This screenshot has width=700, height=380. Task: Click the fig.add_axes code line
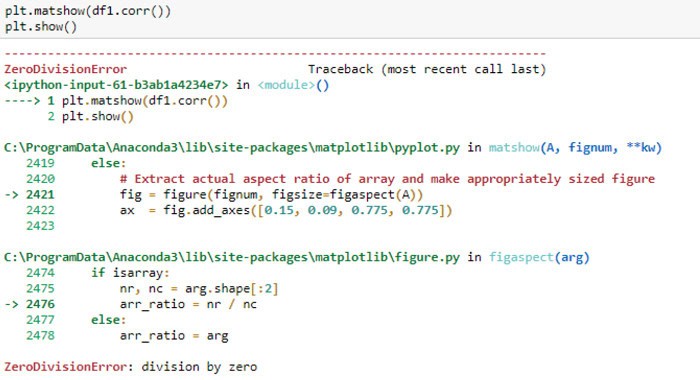click(286, 210)
